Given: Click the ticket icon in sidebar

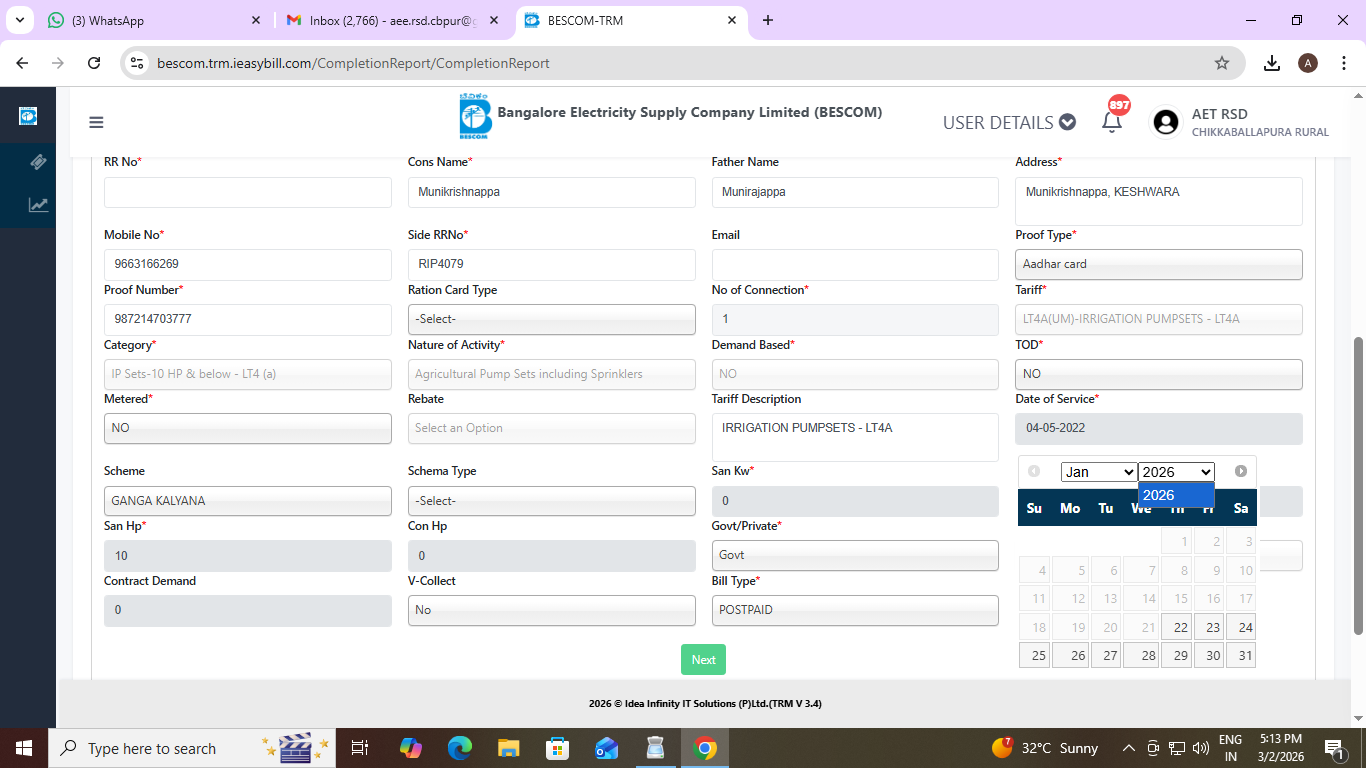Looking at the screenshot, I should point(38,162).
